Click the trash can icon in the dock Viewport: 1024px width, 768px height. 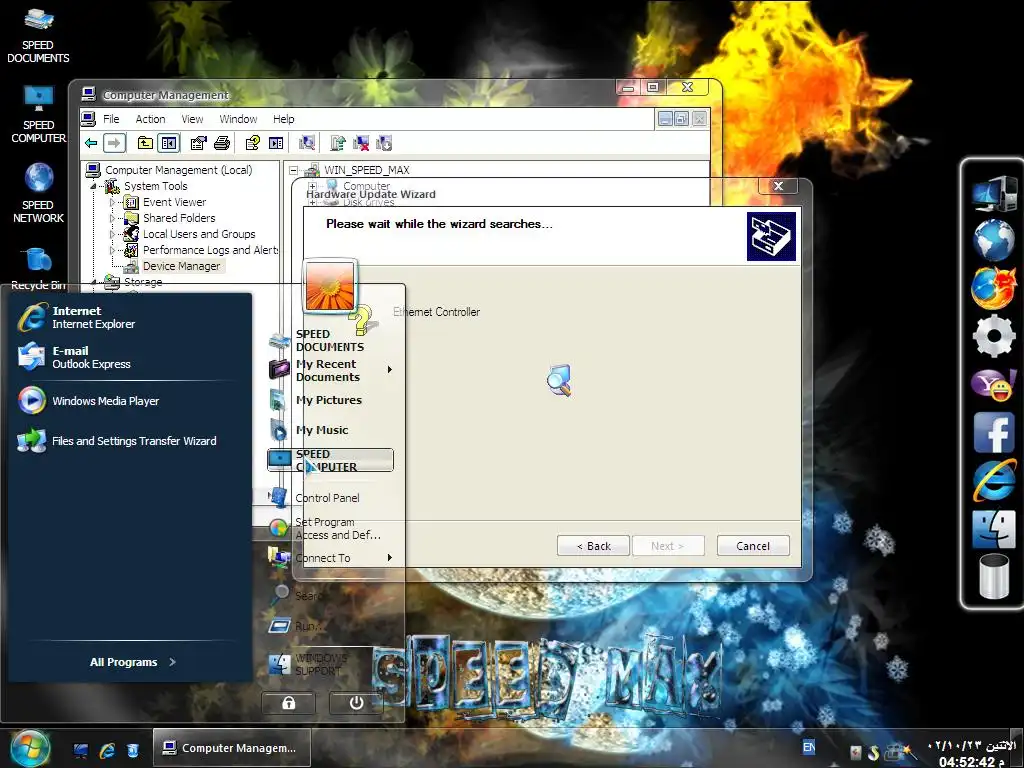click(994, 575)
